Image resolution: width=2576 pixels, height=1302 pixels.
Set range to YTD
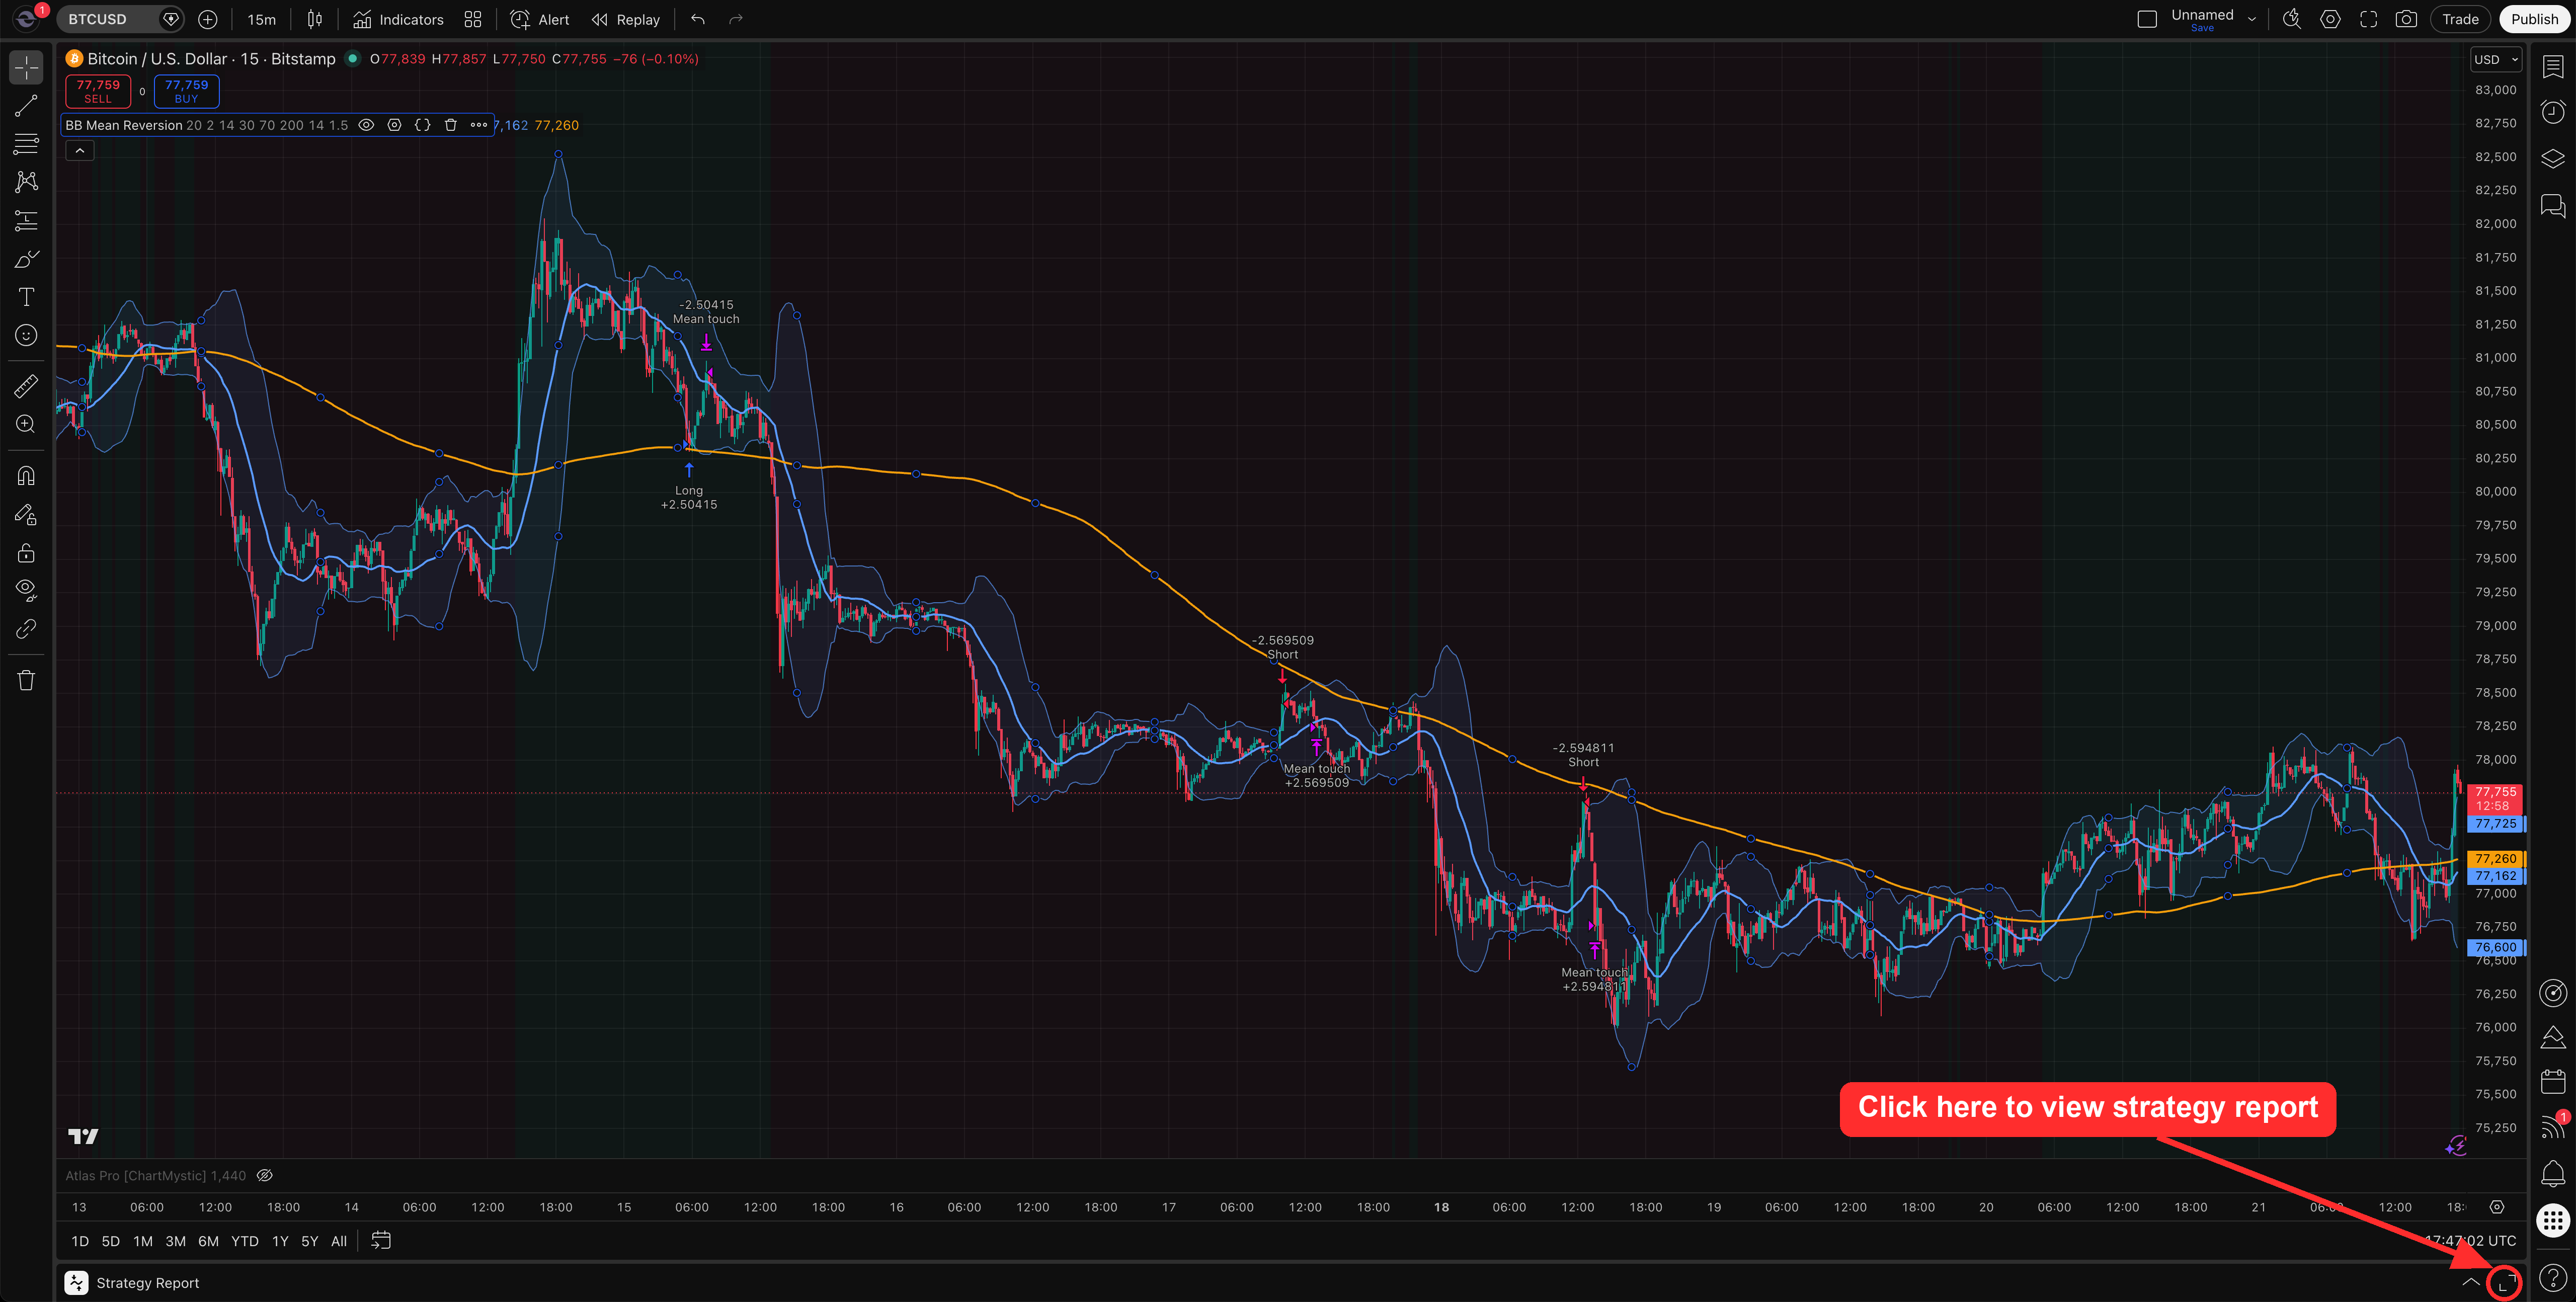[x=245, y=1241]
